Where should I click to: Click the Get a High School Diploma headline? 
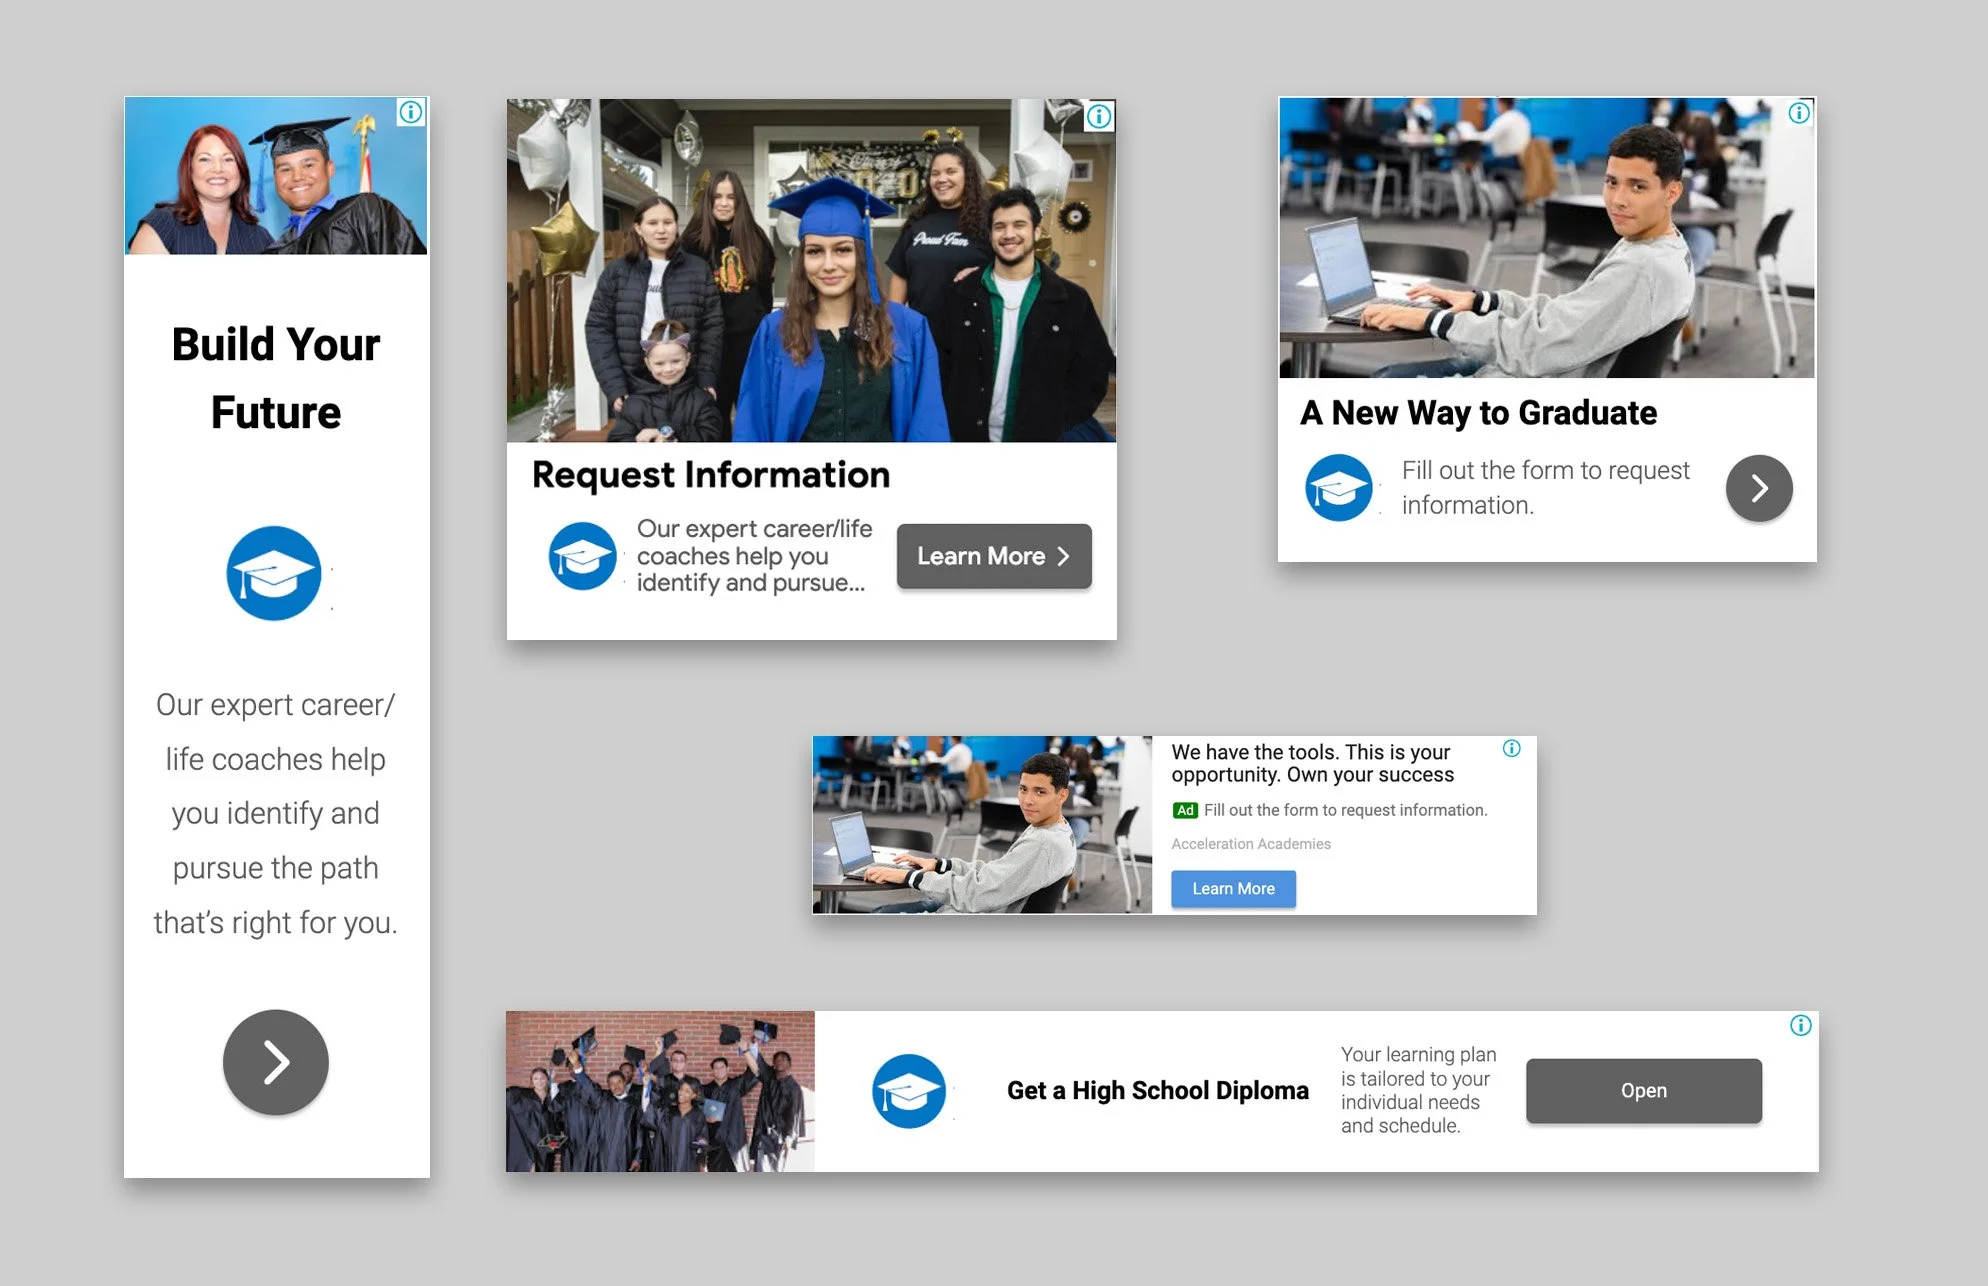pyautogui.click(x=1157, y=1091)
